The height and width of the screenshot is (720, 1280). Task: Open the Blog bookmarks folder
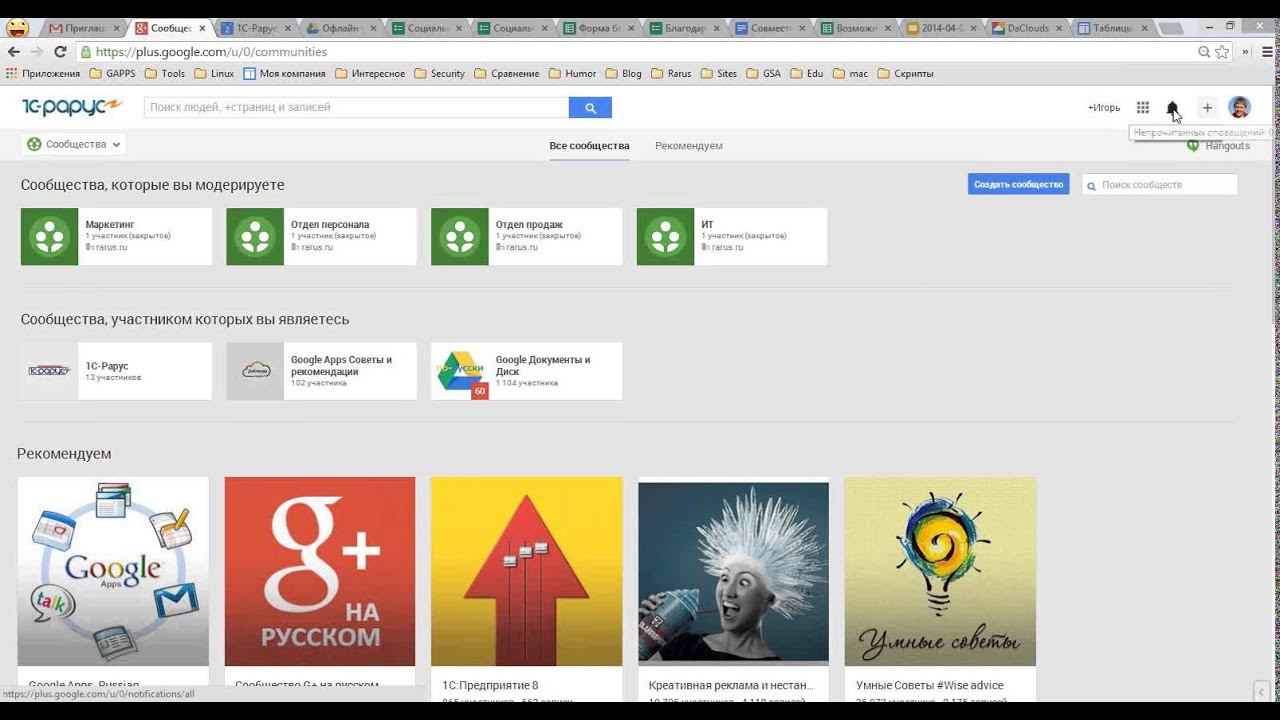623,73
